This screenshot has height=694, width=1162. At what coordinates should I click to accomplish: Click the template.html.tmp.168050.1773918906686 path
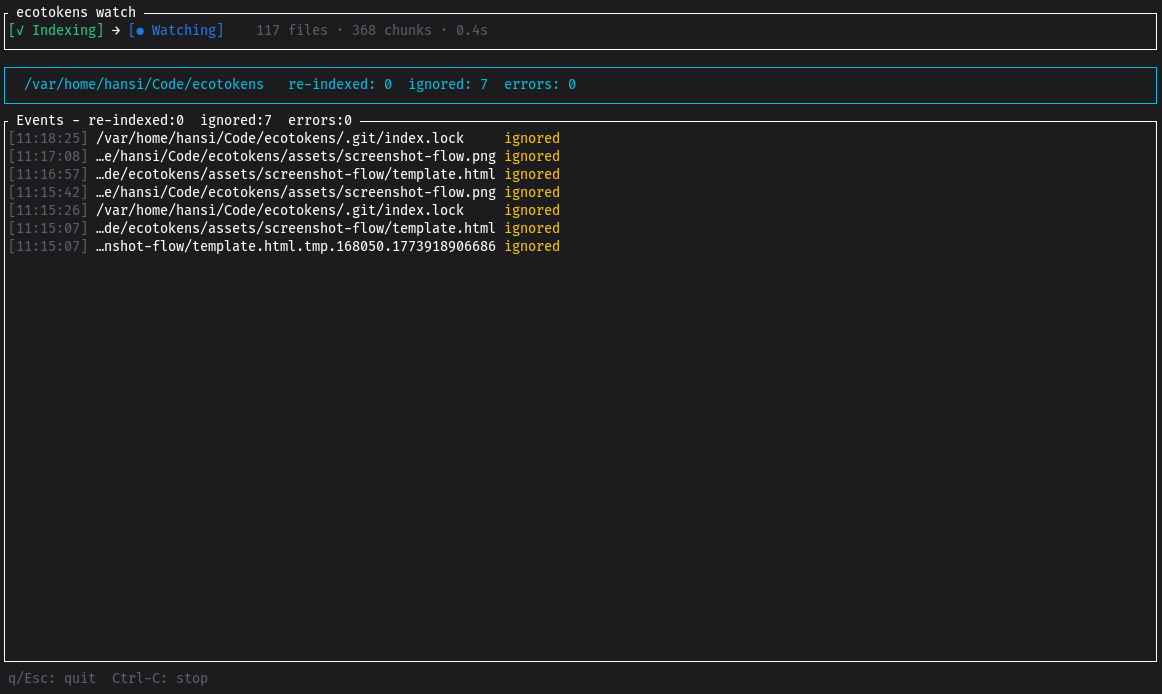[x=296, y=246]
